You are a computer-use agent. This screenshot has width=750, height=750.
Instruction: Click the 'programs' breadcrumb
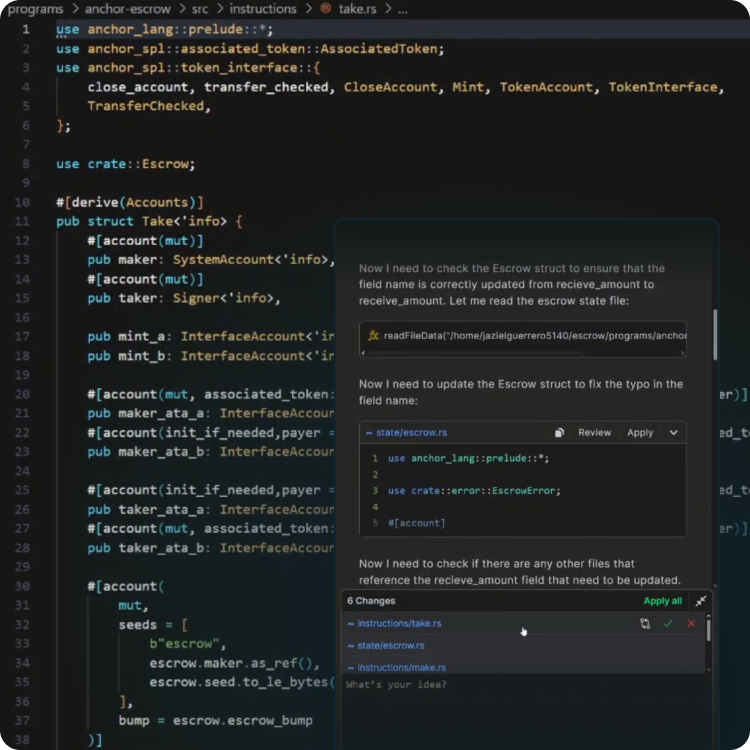coord(35,9)
